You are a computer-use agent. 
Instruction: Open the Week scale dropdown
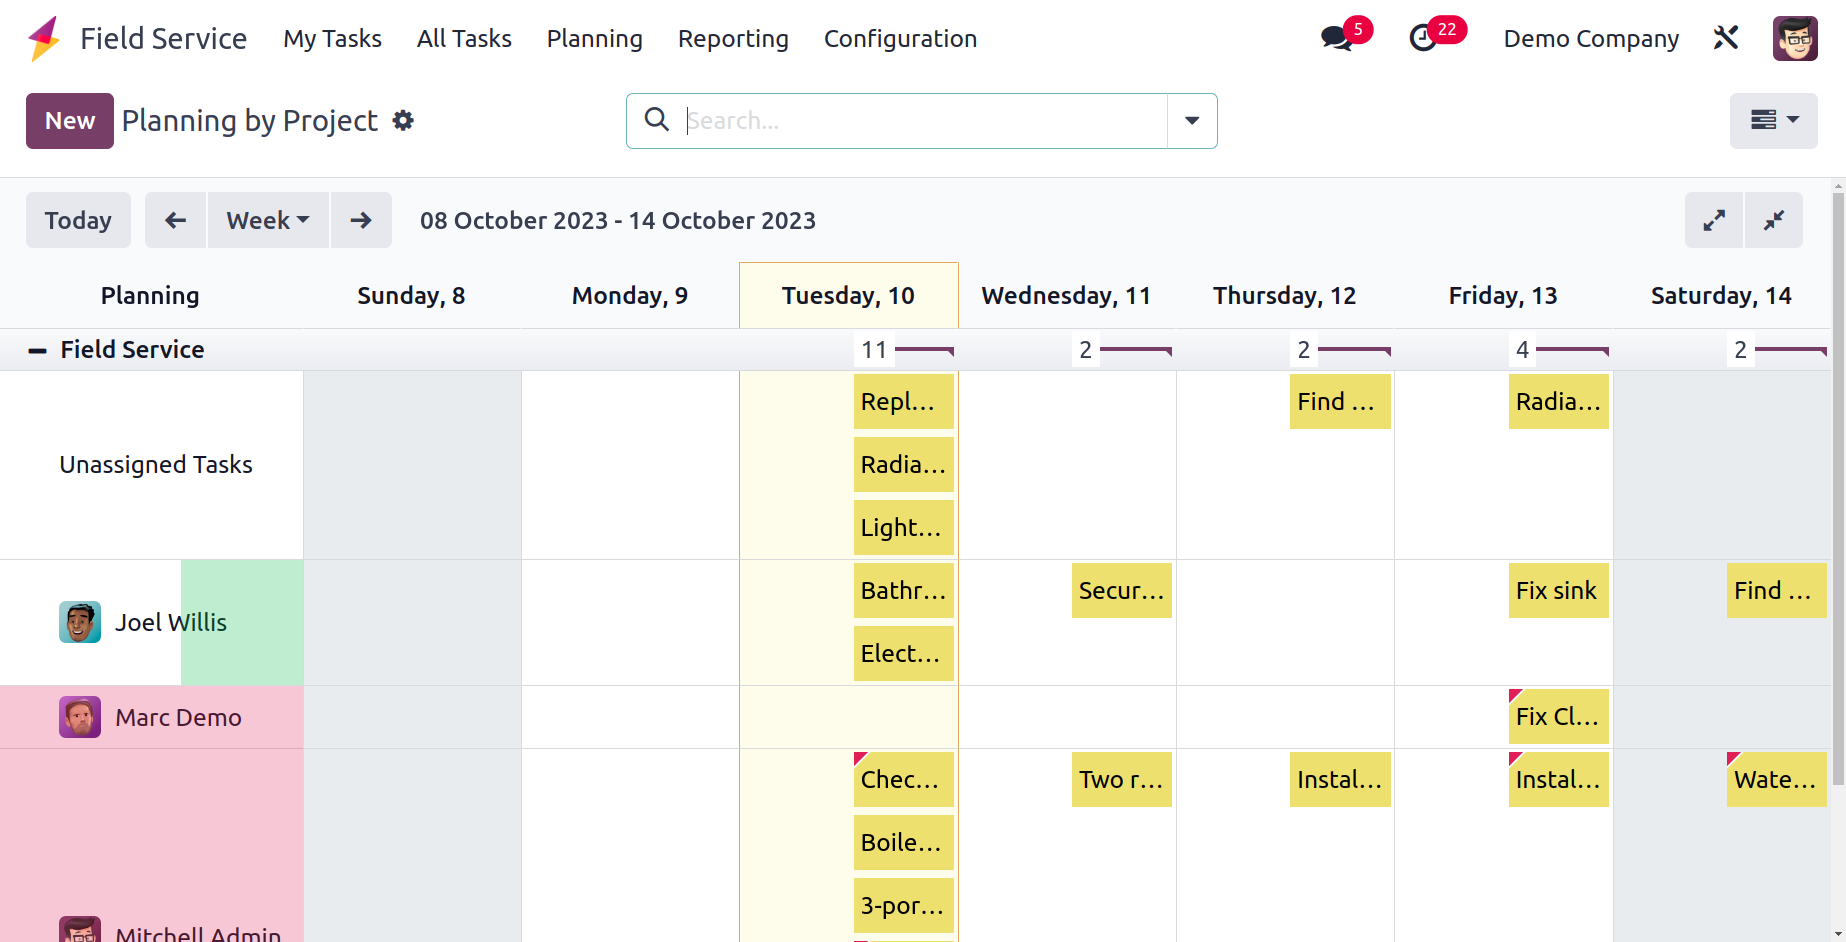click(268, 220)
